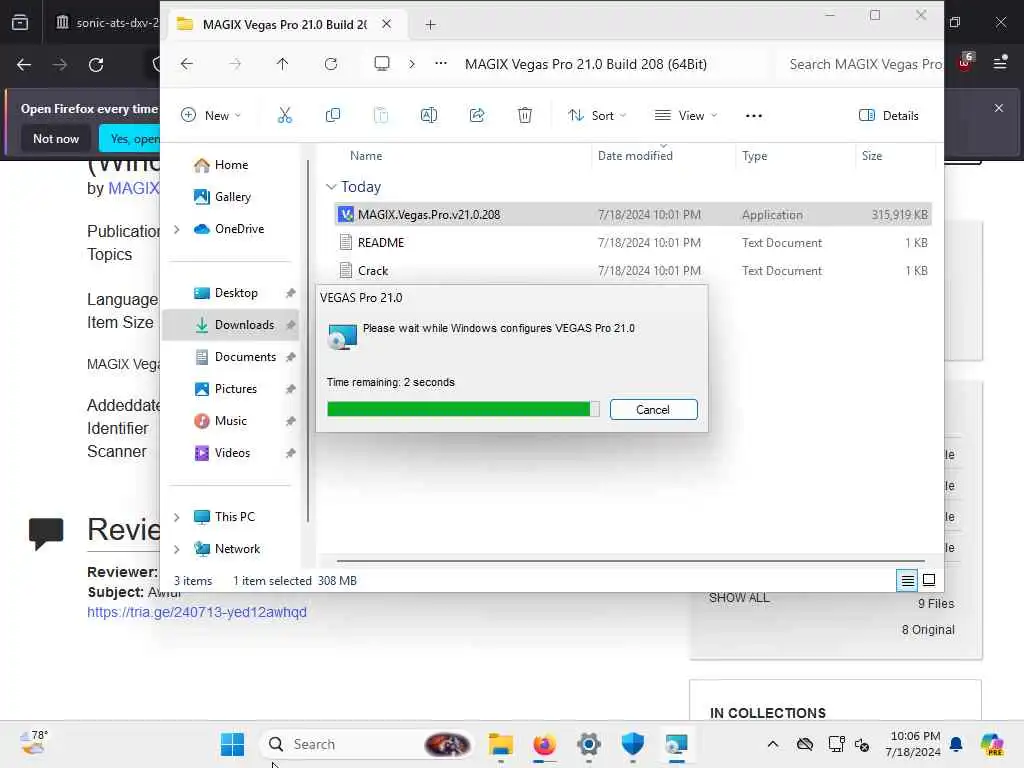This screenshot has width=1024, height=768.
Task: Click the installer icon in the taskbar
Action: coord(677,744)
